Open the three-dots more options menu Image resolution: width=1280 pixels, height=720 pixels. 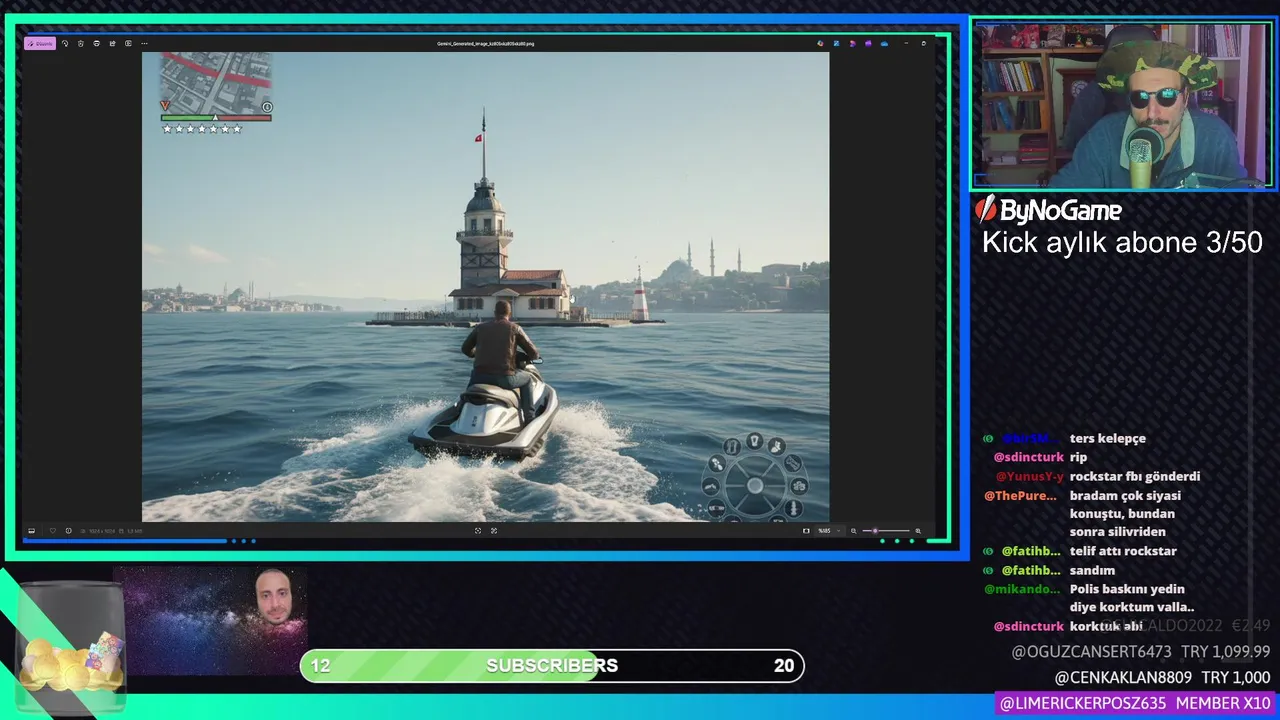tap(144, 43)
